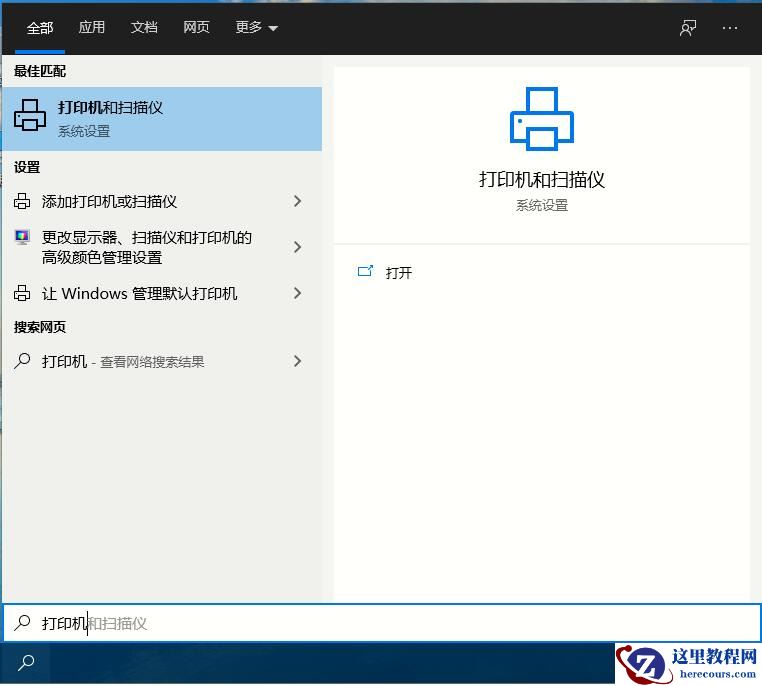
Task: Expand chevron for 添加打印机或扫描仪
Action: click(297, 201)
